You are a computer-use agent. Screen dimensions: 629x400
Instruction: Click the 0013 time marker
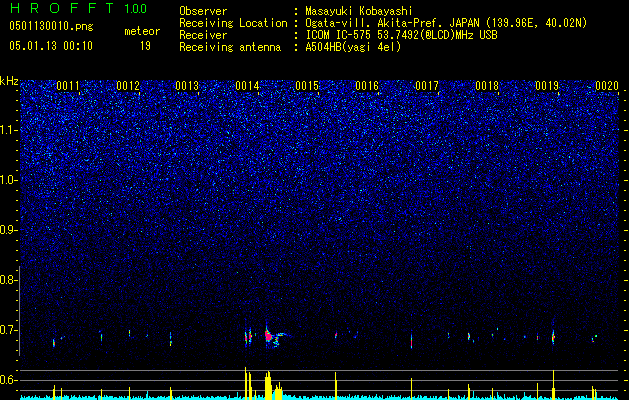187,85
